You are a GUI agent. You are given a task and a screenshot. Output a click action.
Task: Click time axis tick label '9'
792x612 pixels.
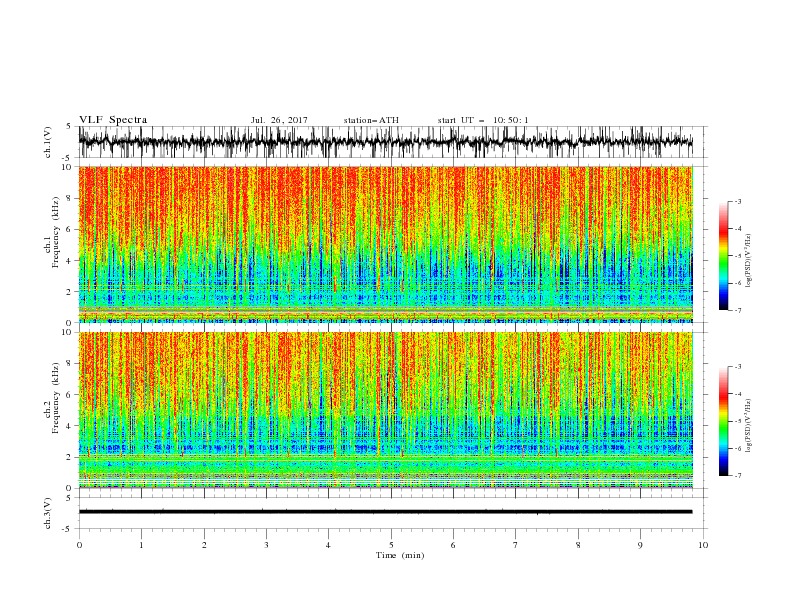click(640, 545)
